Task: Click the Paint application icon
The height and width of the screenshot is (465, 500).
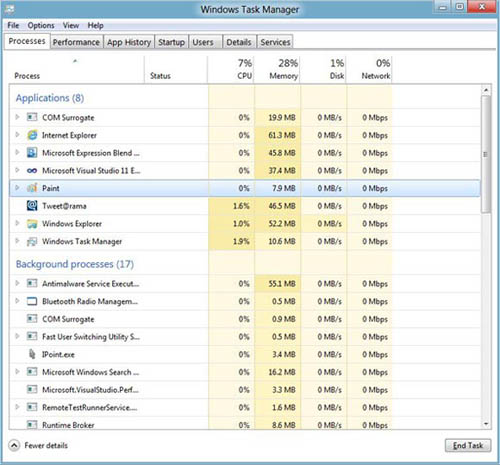Action: pyautogui.click(x=32, y=188)
